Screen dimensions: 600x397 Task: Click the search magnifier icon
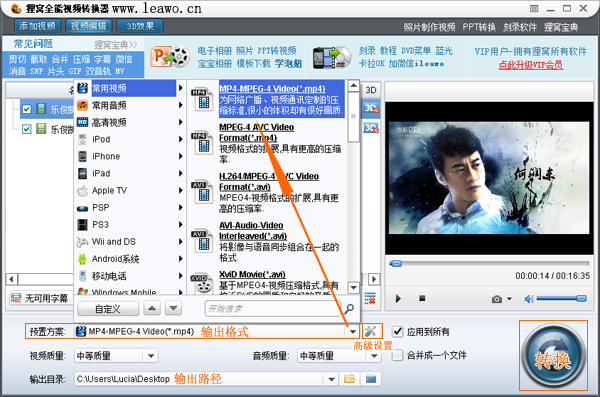pos(349,309)
